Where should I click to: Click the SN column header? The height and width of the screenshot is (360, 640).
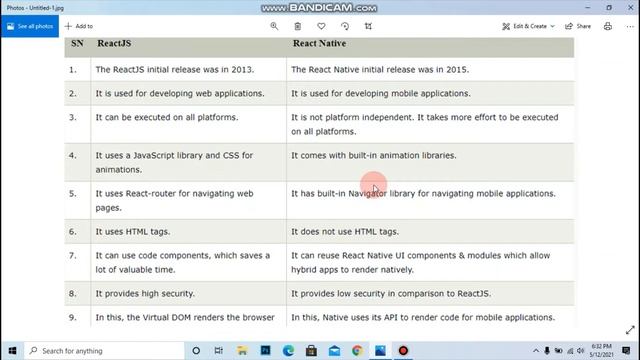pyautogui.click(x=77, y=43)
